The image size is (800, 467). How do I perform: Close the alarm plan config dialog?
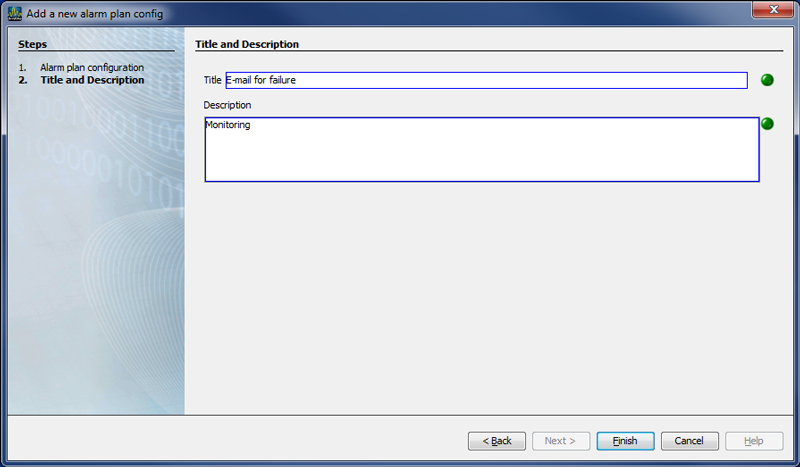click(768, 12)
